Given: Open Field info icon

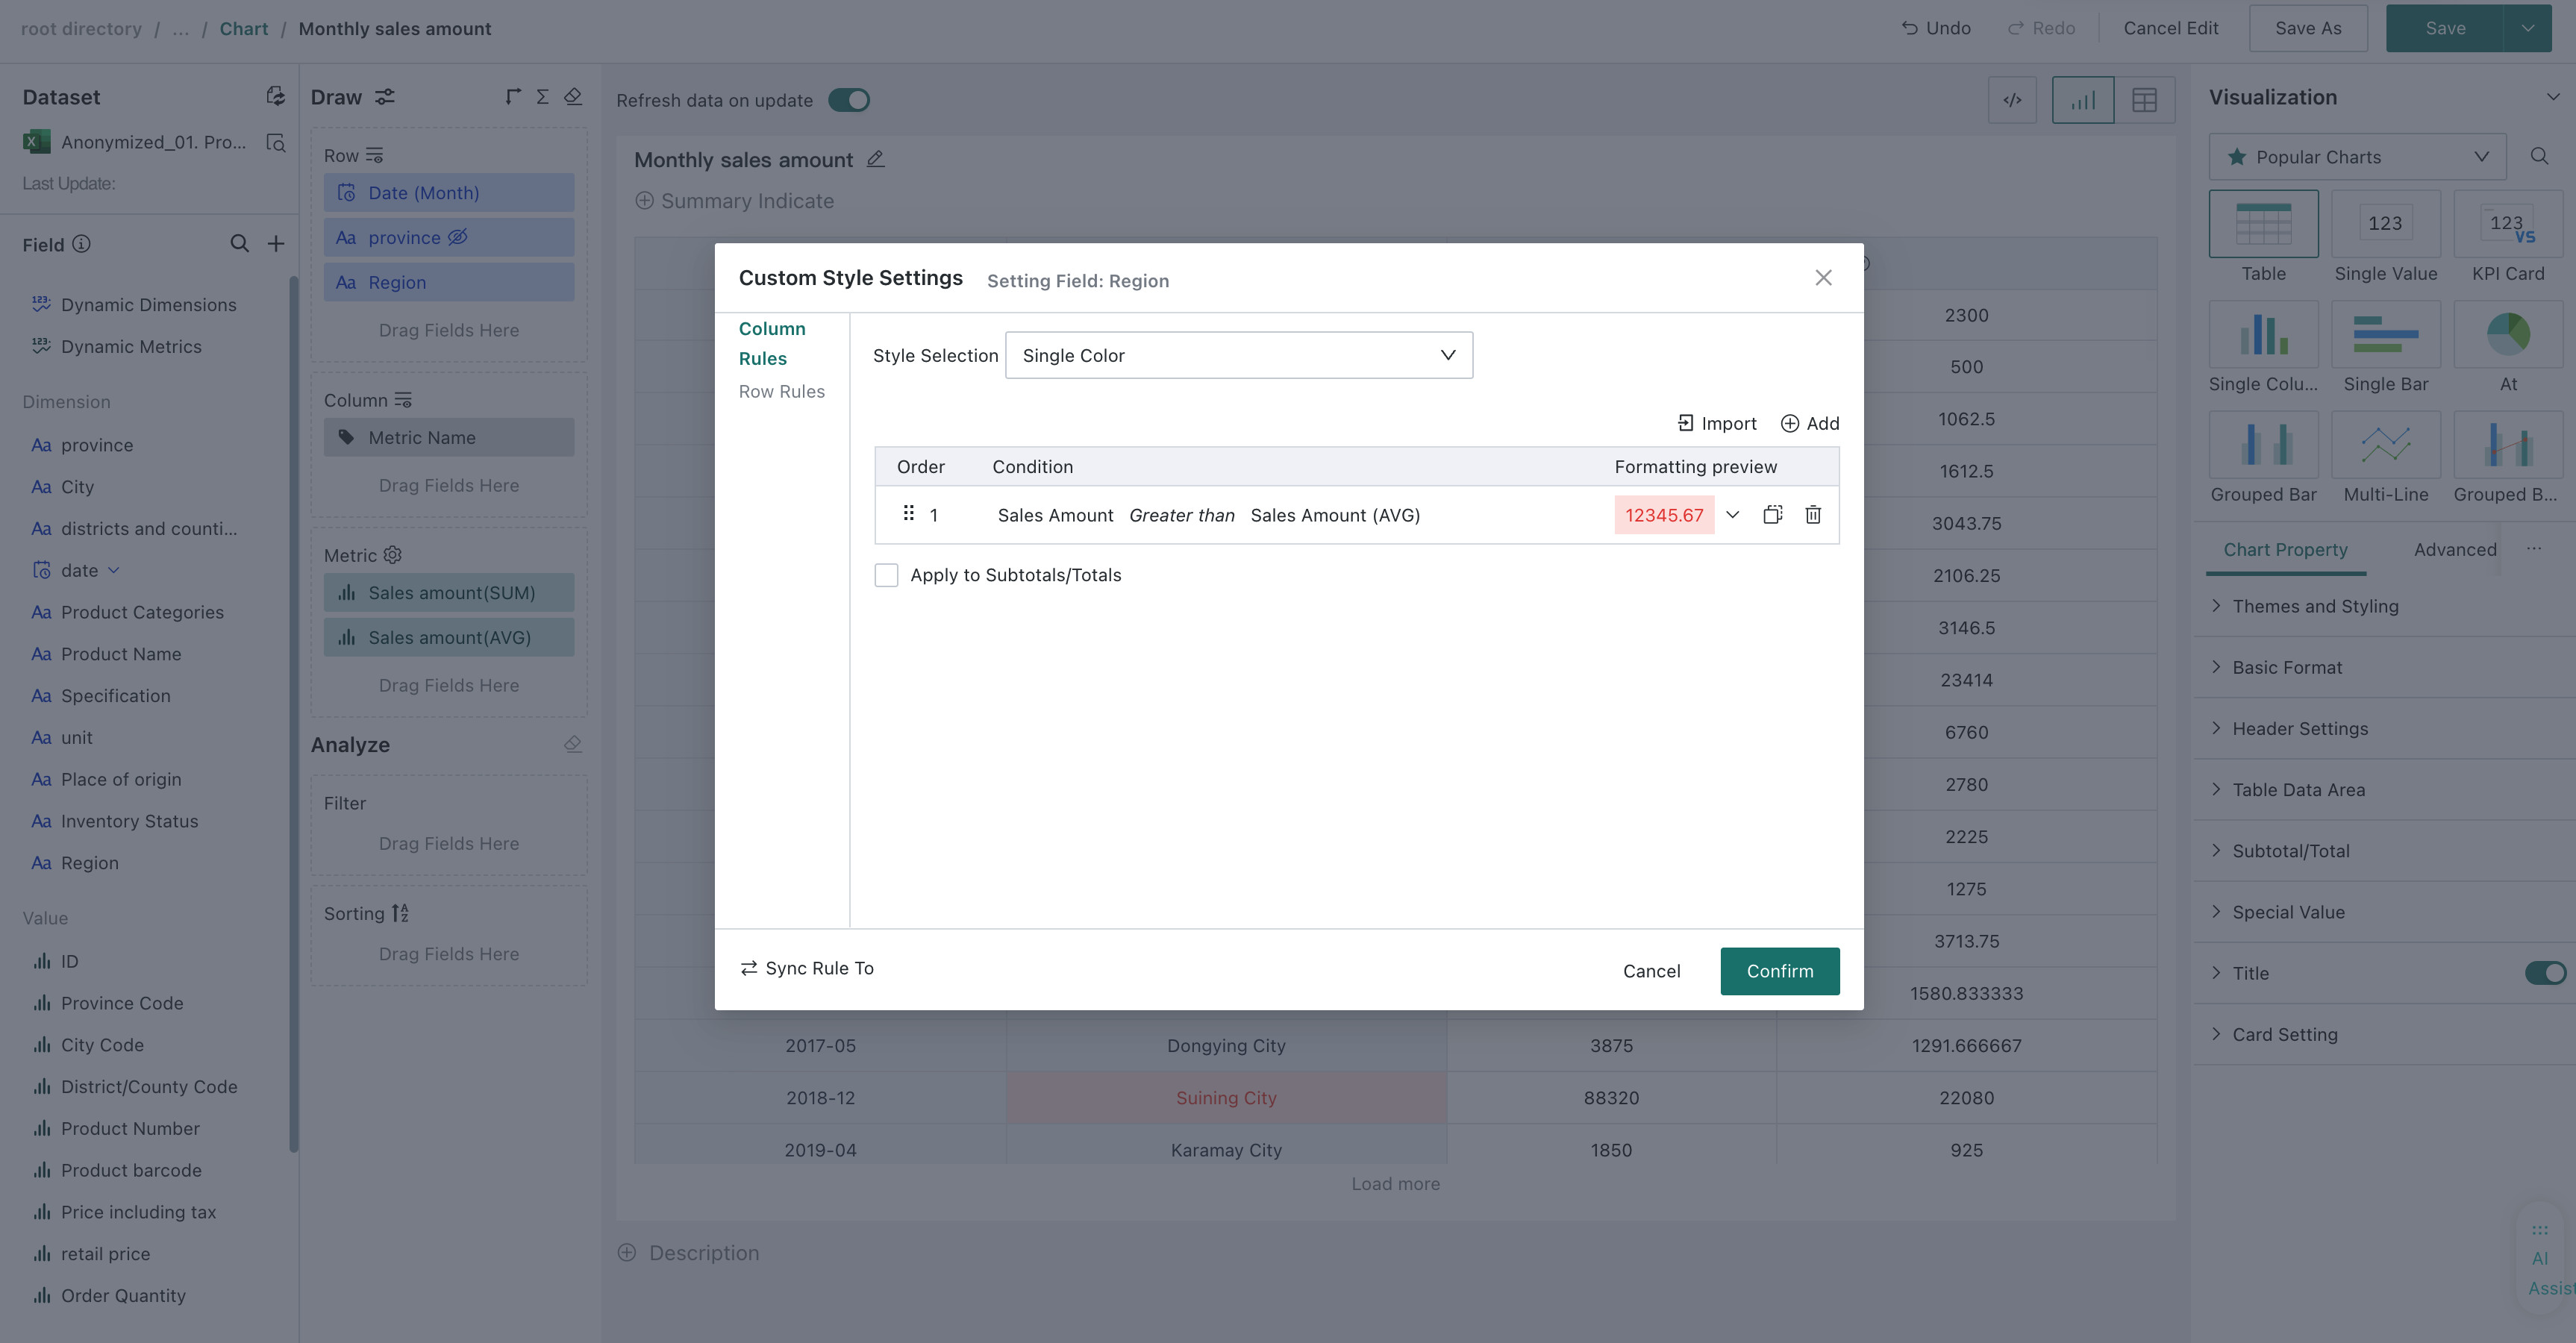Looking at the screenshot, I should (82, 243).
